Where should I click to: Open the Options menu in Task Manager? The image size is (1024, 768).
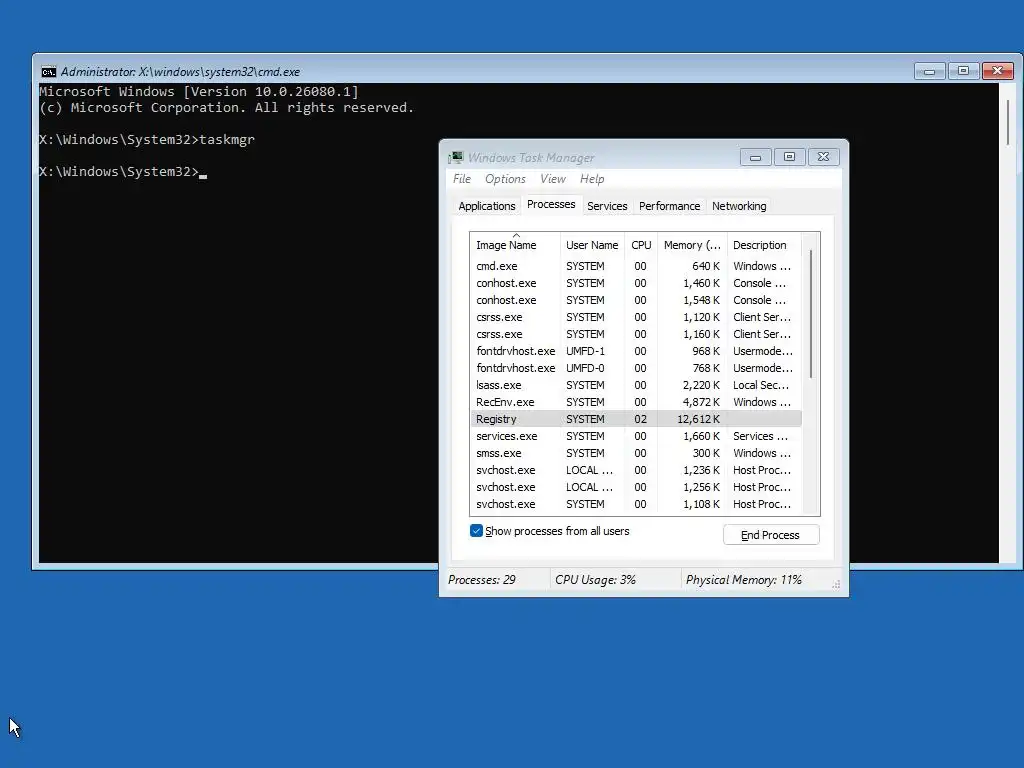tap(505, 179)
